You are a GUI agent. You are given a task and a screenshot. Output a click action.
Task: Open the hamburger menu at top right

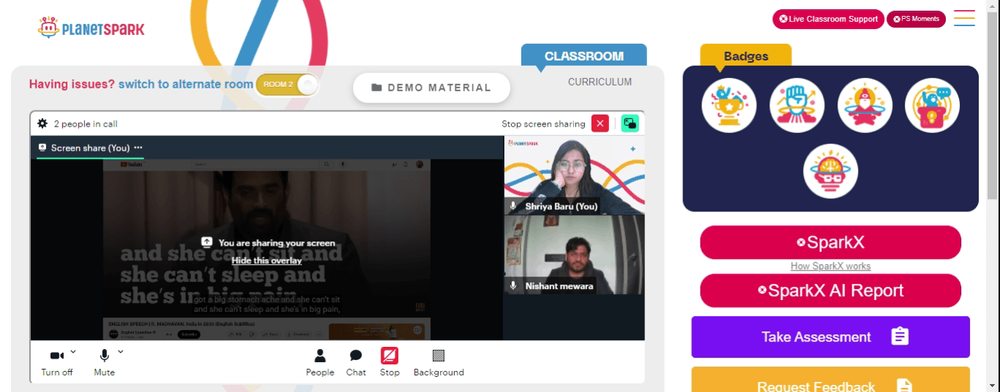click(x=964, y=18)
